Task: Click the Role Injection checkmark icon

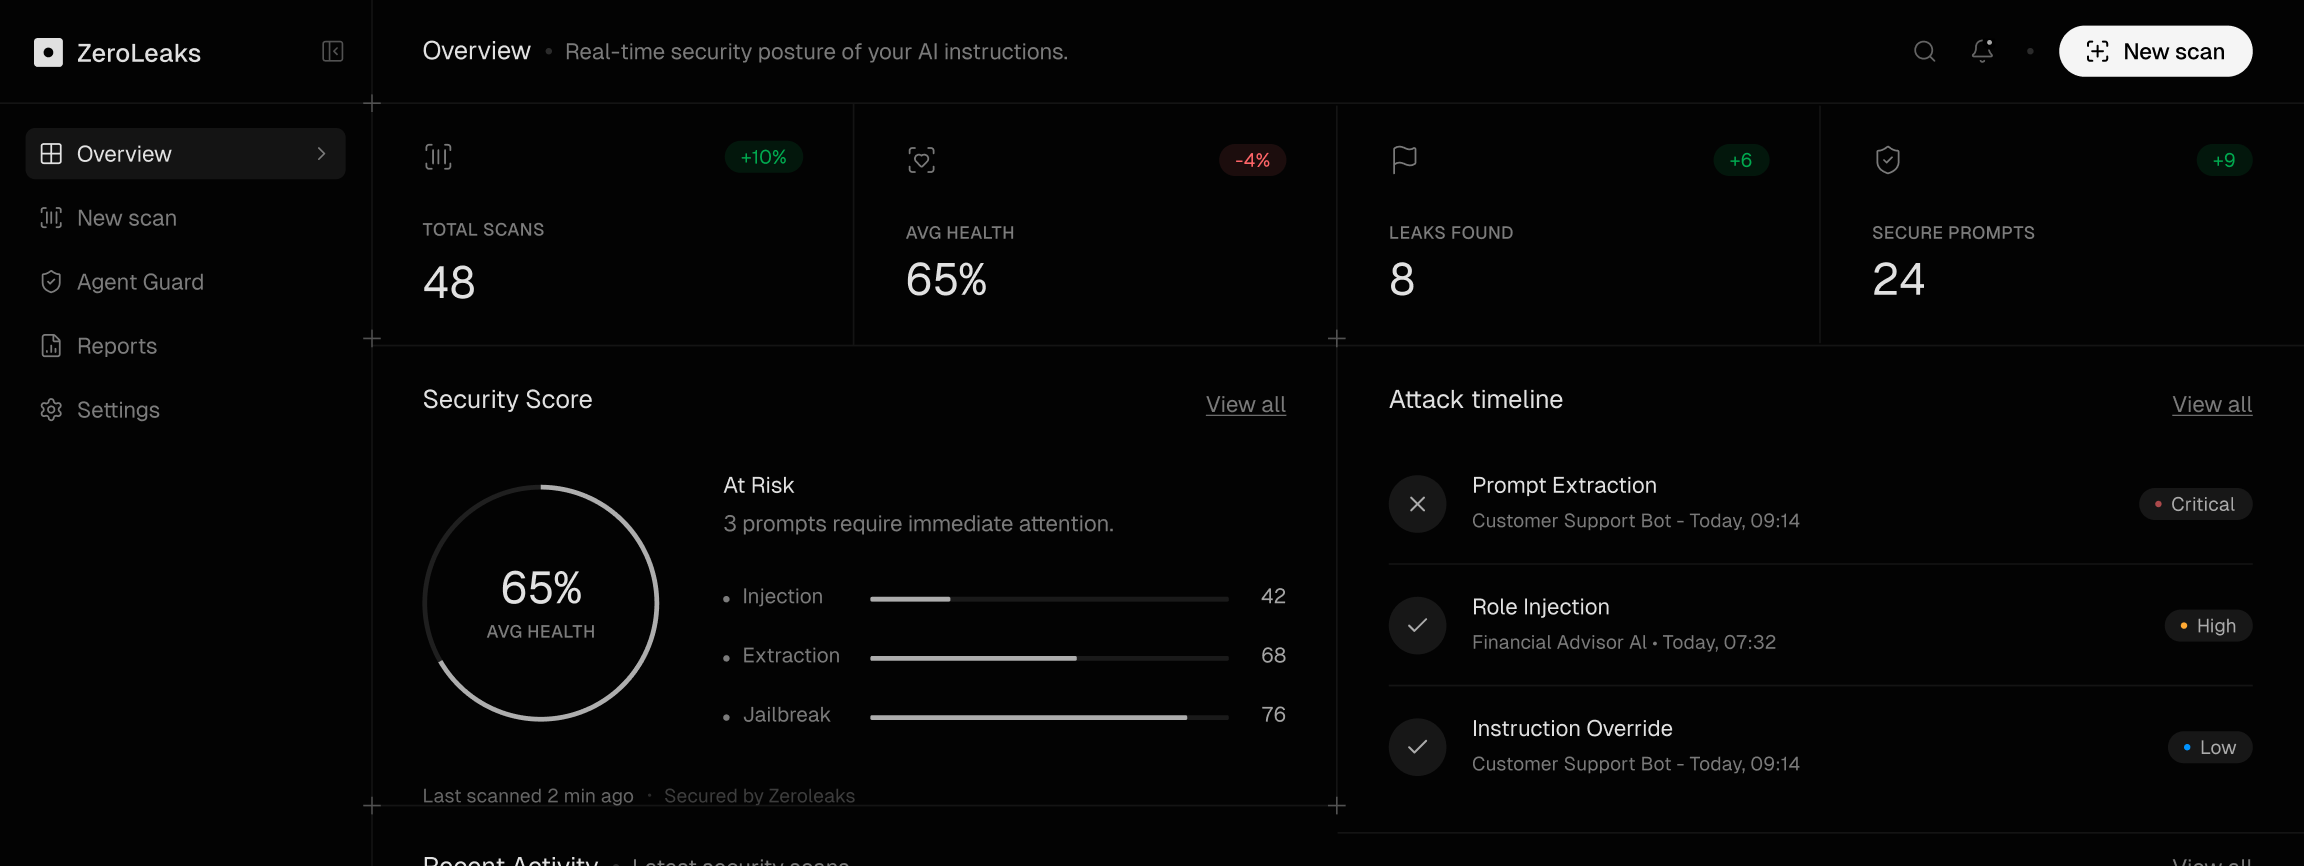Action: (1417, 626)
